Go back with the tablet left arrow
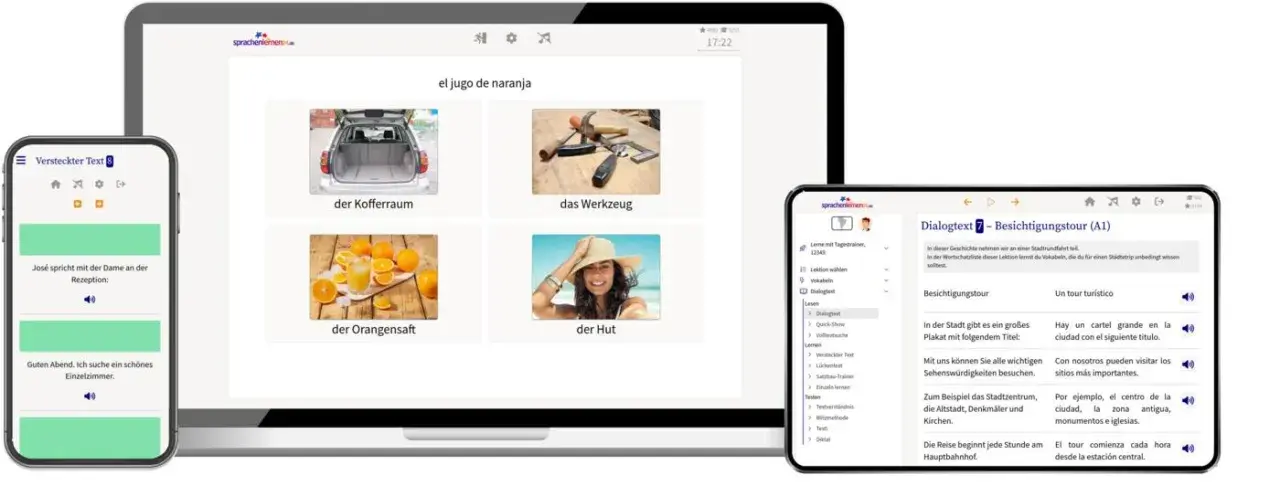 tap(967, 201)
